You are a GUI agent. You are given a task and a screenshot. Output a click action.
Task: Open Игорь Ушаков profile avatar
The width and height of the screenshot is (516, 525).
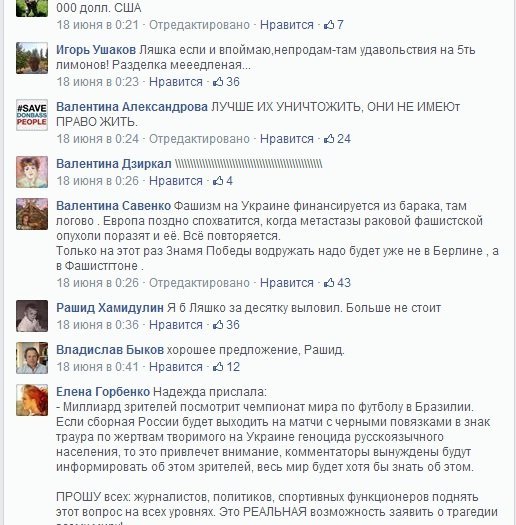tap(32, 58)
